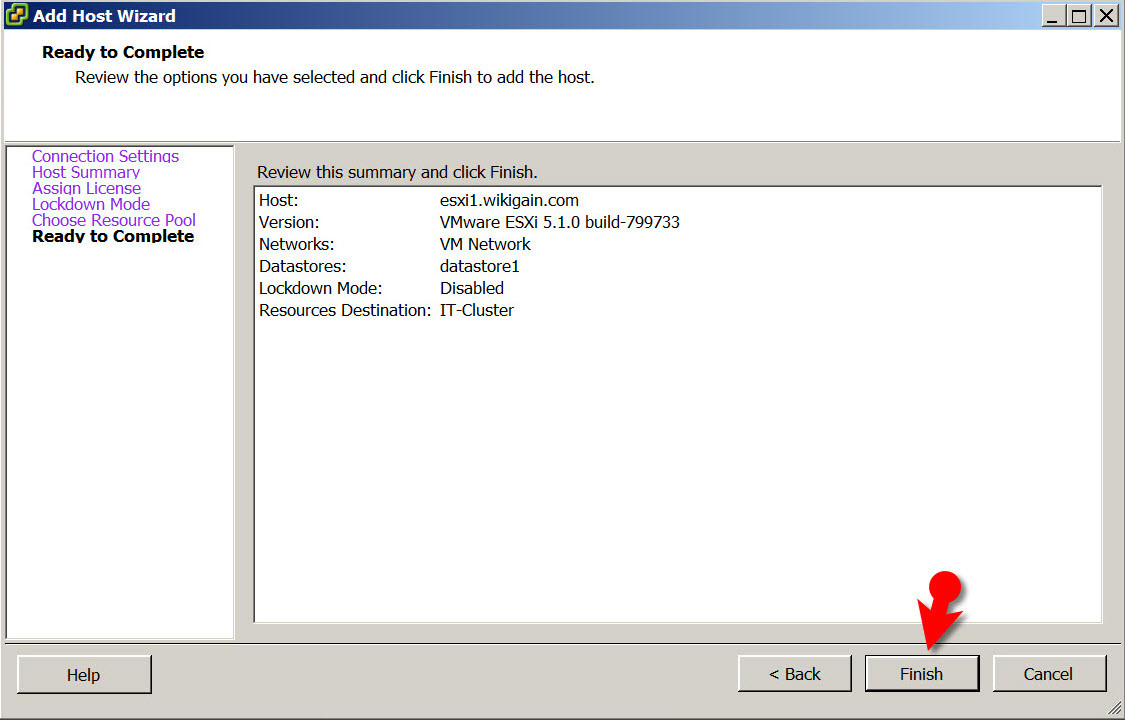Go back with the < Back button
The image size is (1125, 720).
tap(795, 674)
